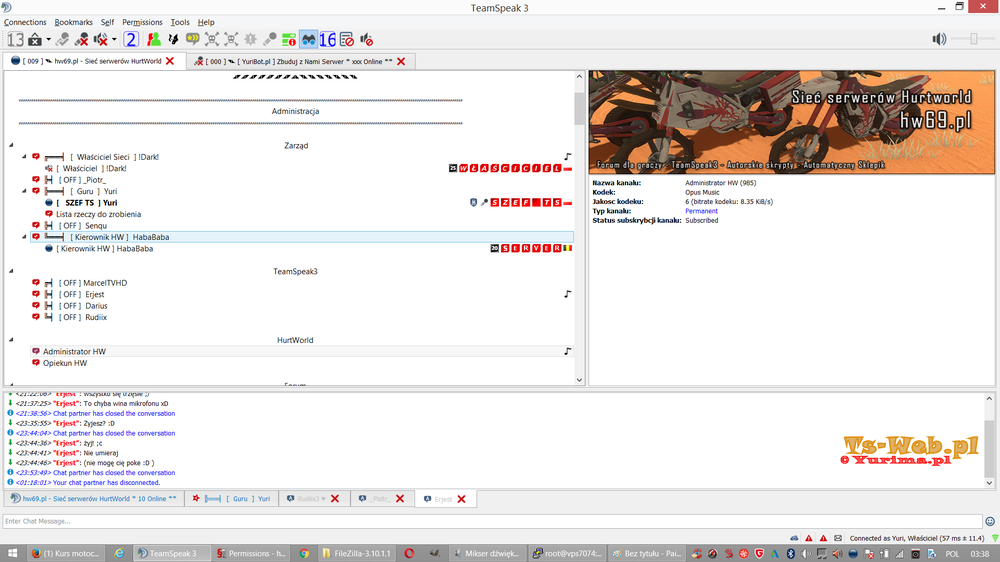Open the mute speakers dropdown arrow

[x=114, y=40]
